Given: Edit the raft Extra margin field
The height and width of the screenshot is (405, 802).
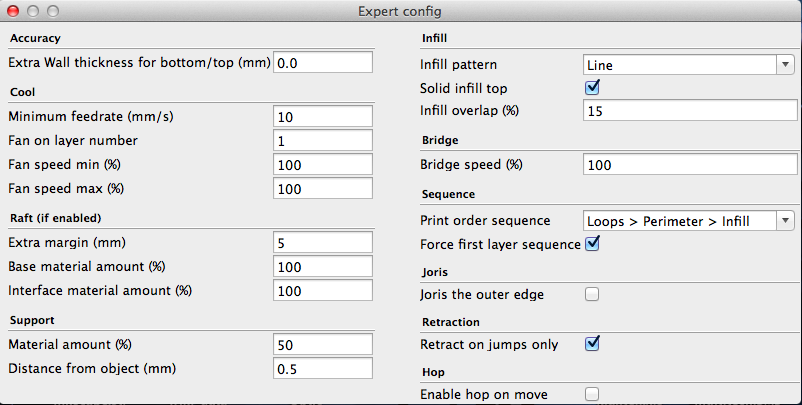Looking at the screenshot, I should tap(322, 243).
